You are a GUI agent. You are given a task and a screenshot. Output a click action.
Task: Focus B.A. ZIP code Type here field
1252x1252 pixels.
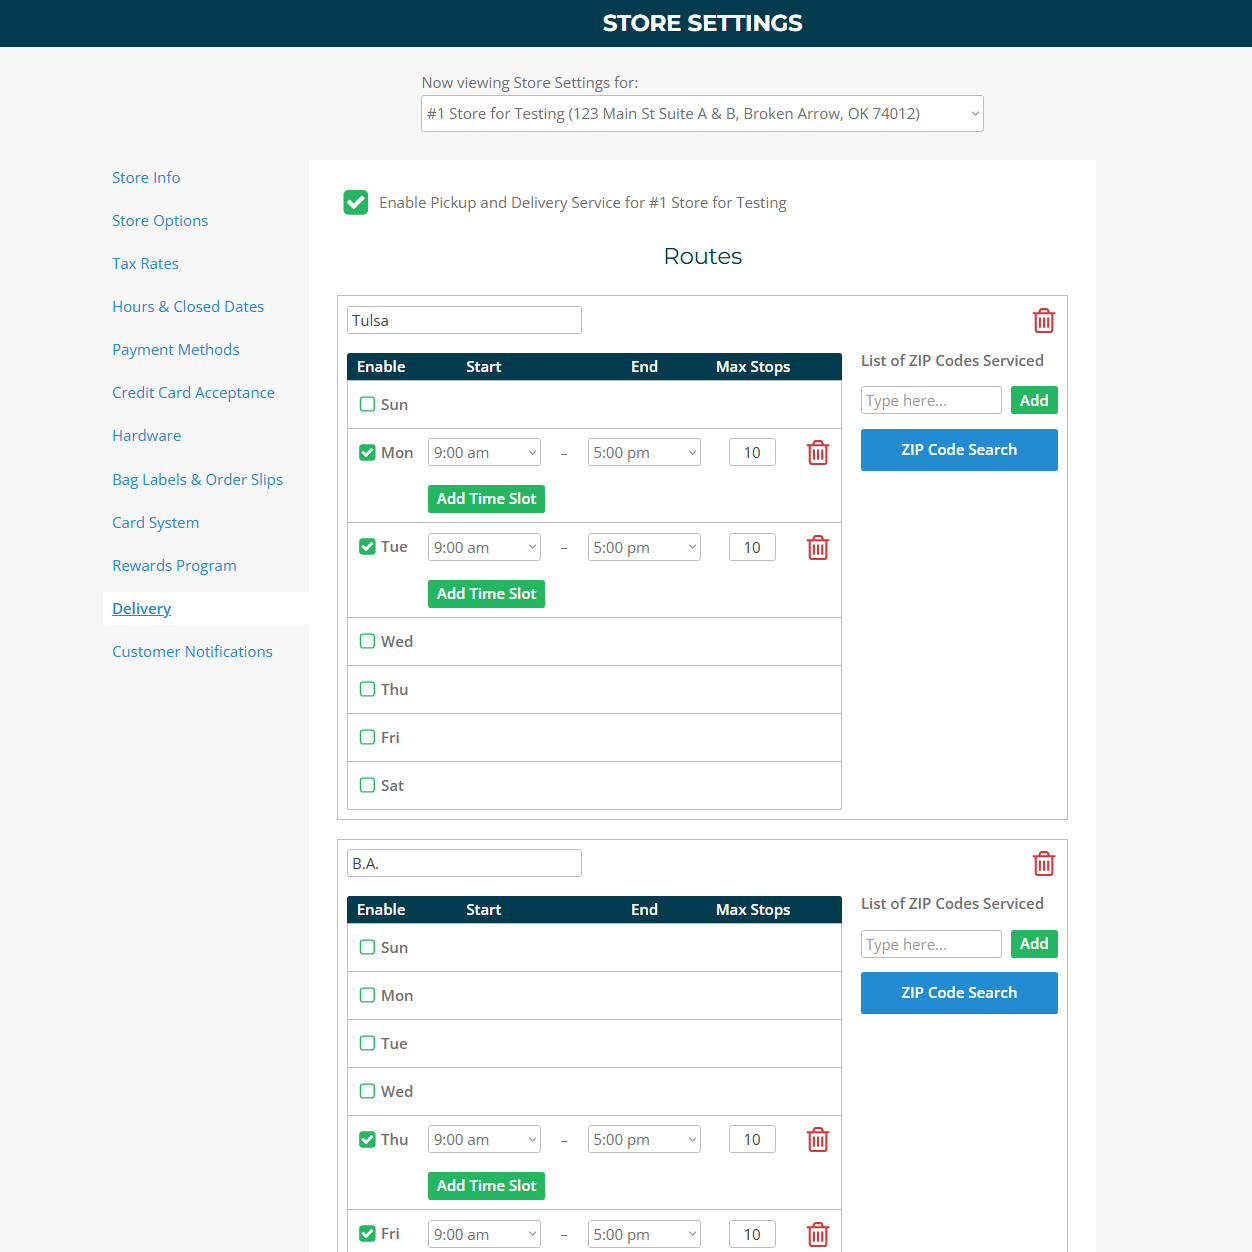pos(931,944)
